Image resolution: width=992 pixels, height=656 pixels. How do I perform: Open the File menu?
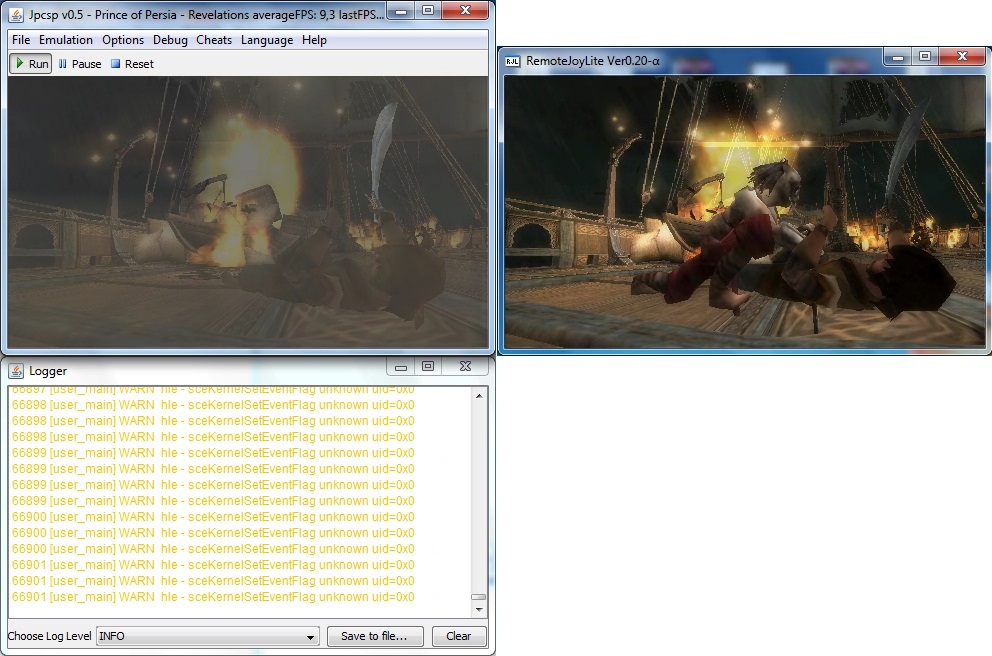(21, 40)
